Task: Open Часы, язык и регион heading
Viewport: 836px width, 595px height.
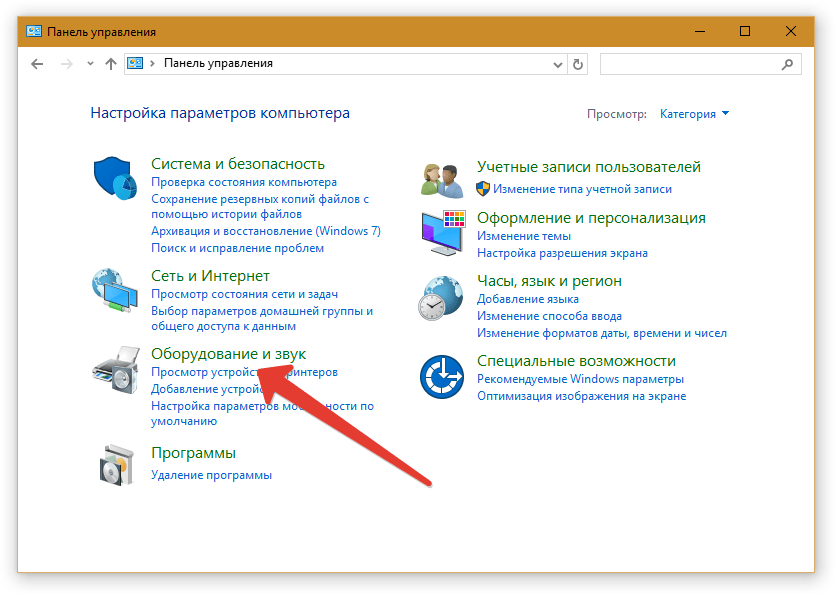Action: pos(549,281)
